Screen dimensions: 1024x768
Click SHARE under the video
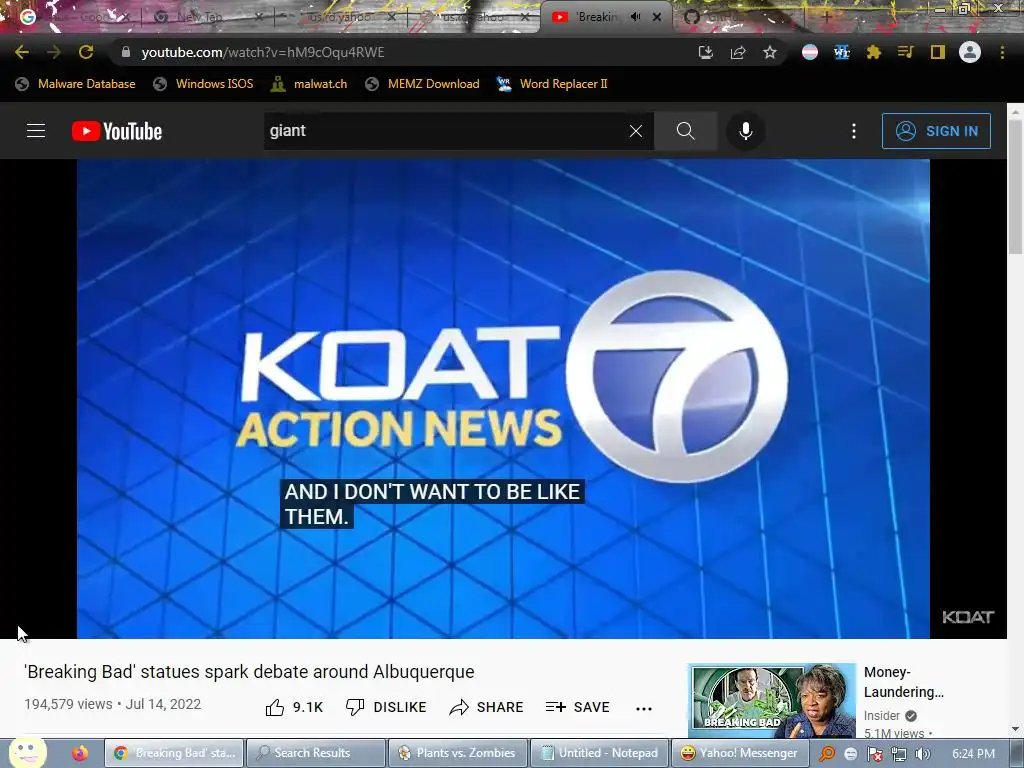[487, 707]
